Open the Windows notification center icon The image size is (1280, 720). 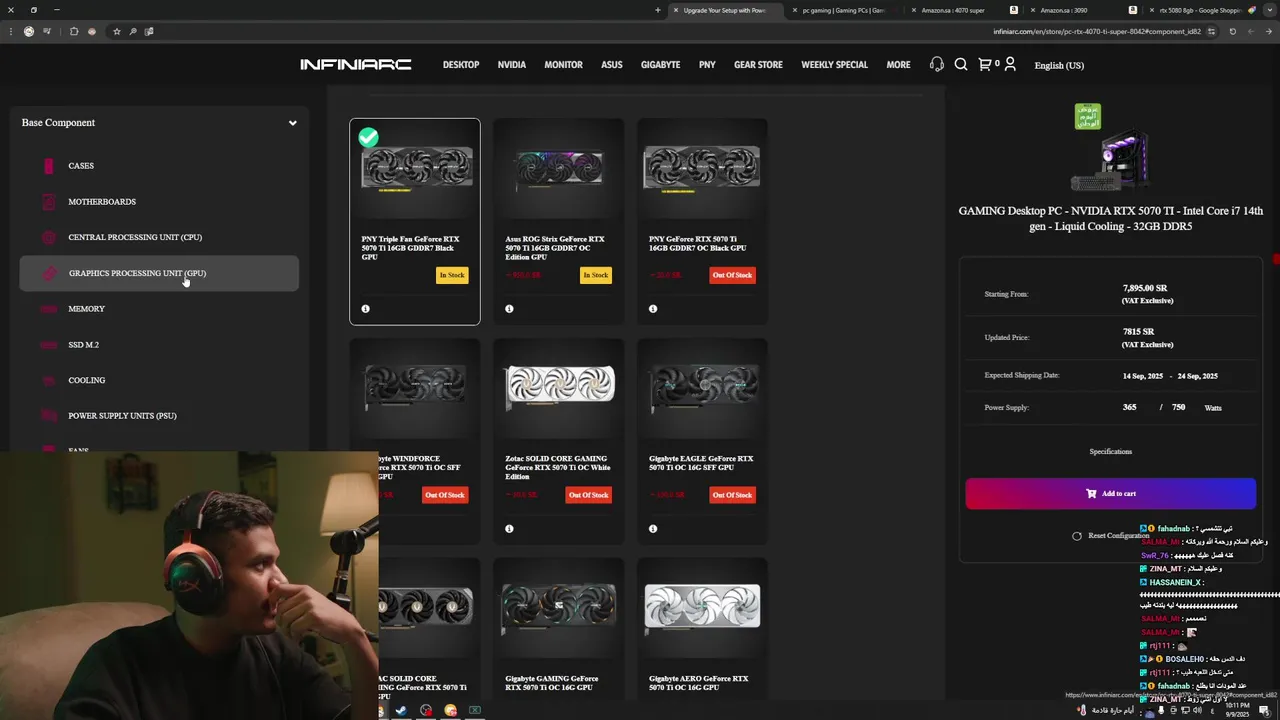pyautogui.click(x=1264, y=710)
